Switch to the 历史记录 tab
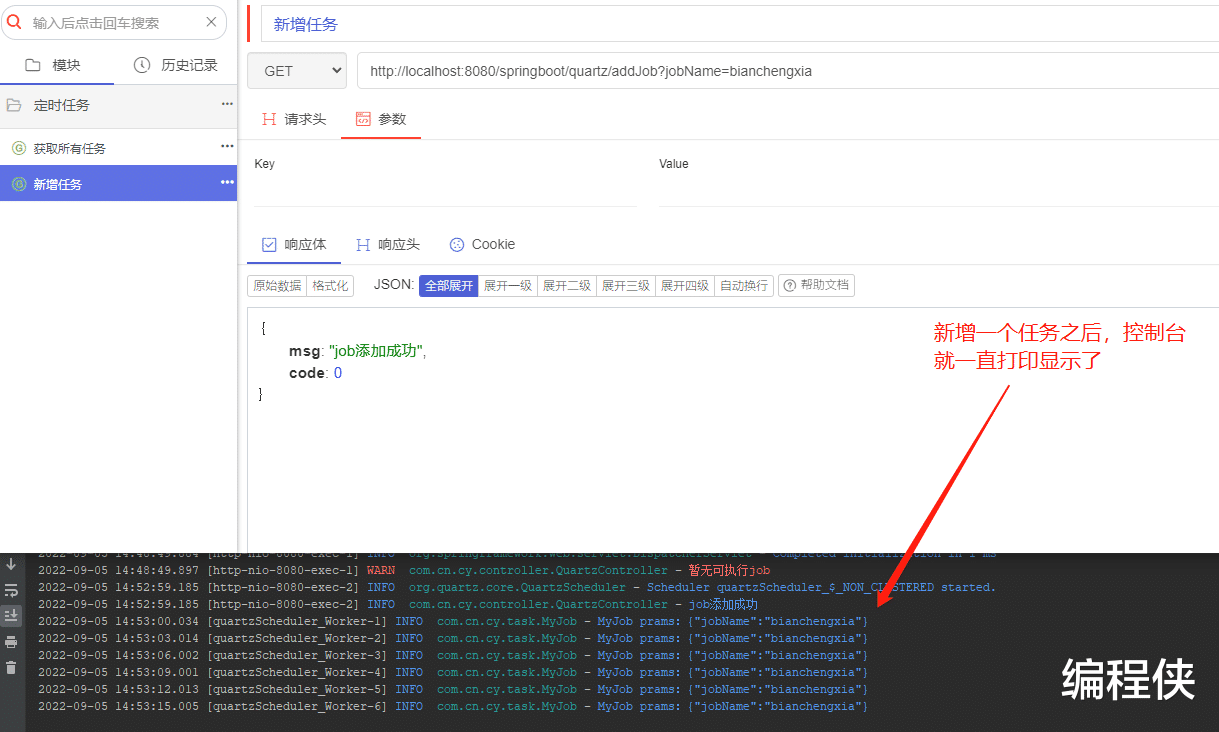Image resolution: width=1219 pixels, height=732 pixels. (x=176, y=65)
